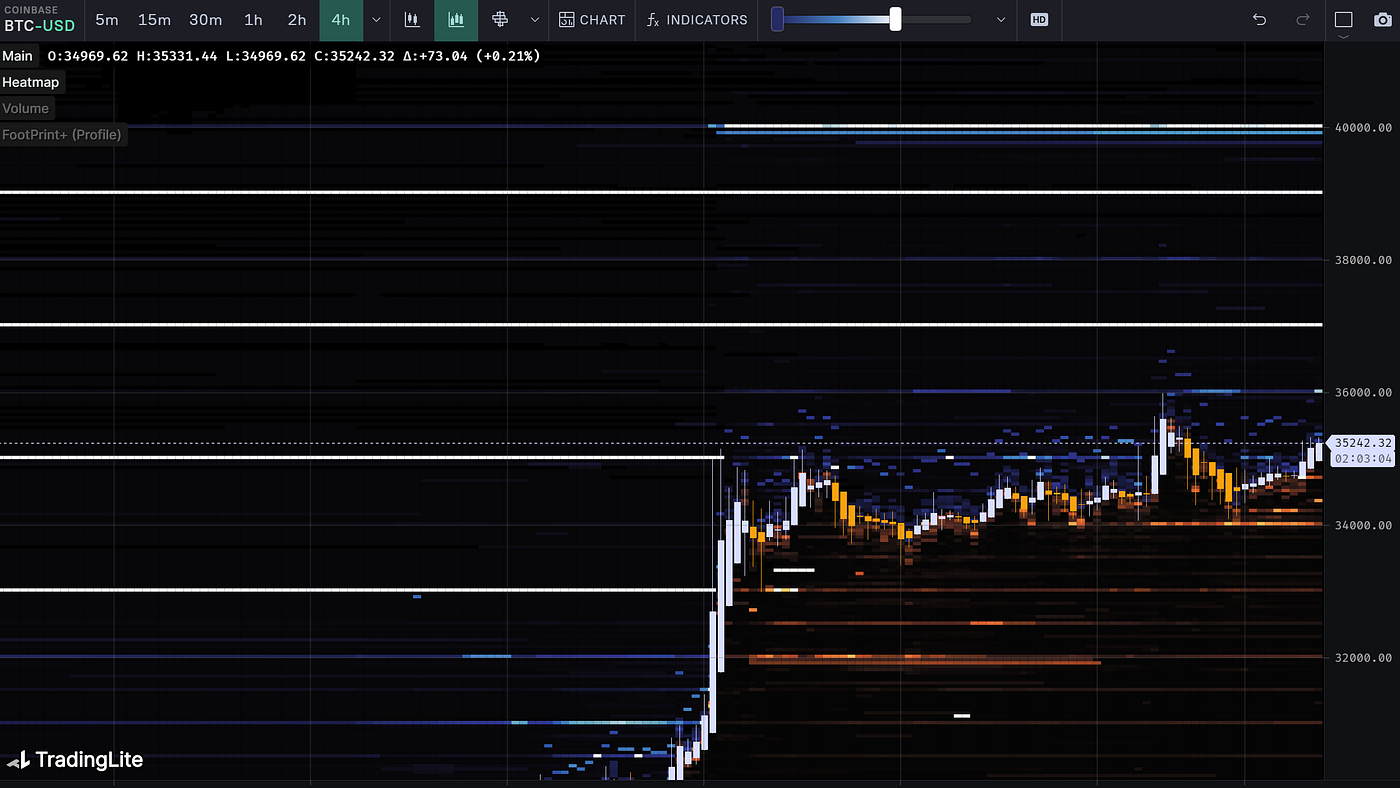Expand the heatmap slider dropdown chevron
1400x788 pixels.
tap(1001, 20)
